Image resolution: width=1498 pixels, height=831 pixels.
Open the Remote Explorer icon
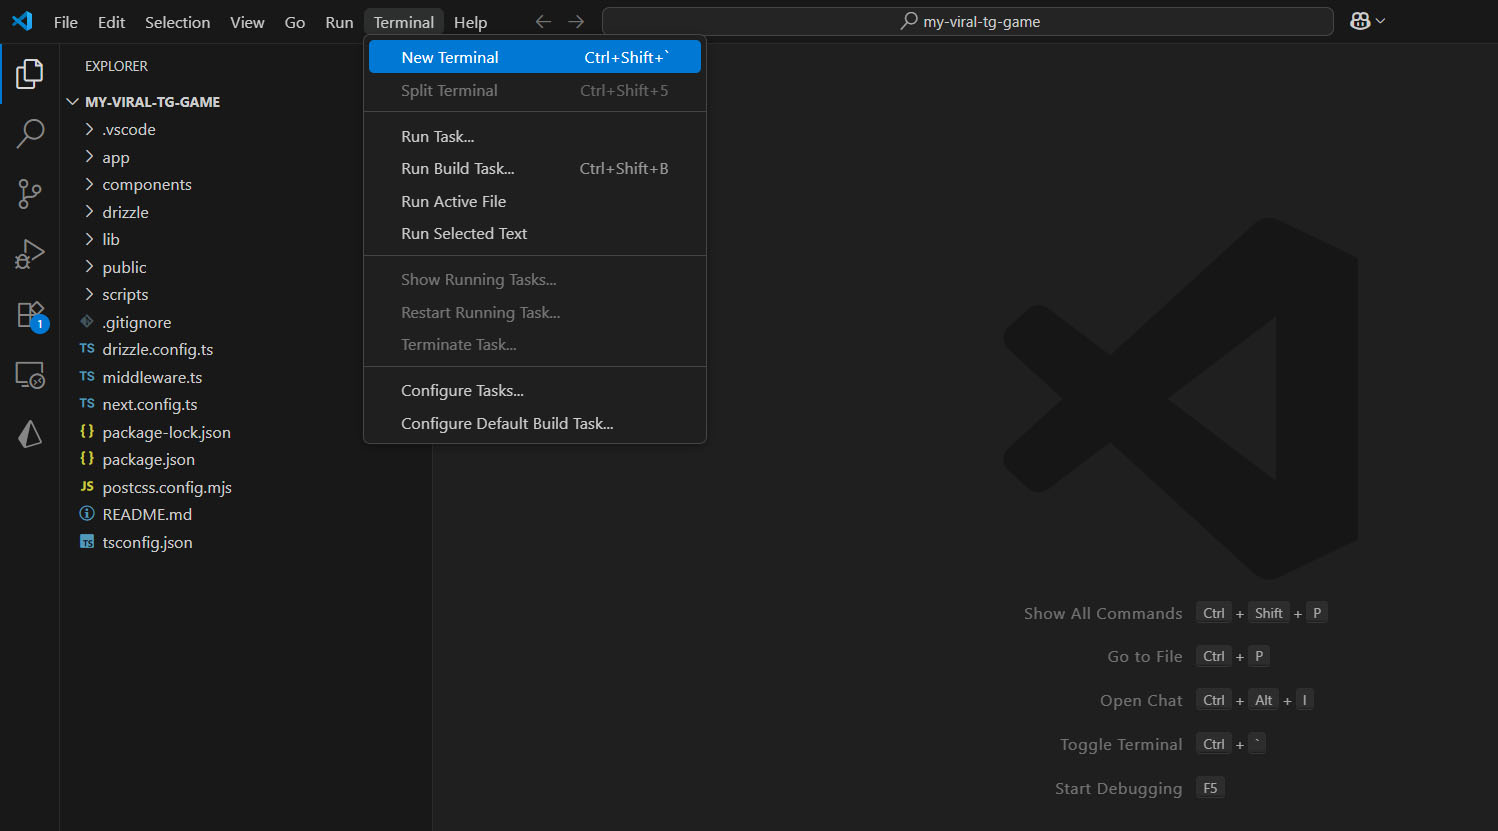pos(30,375)
